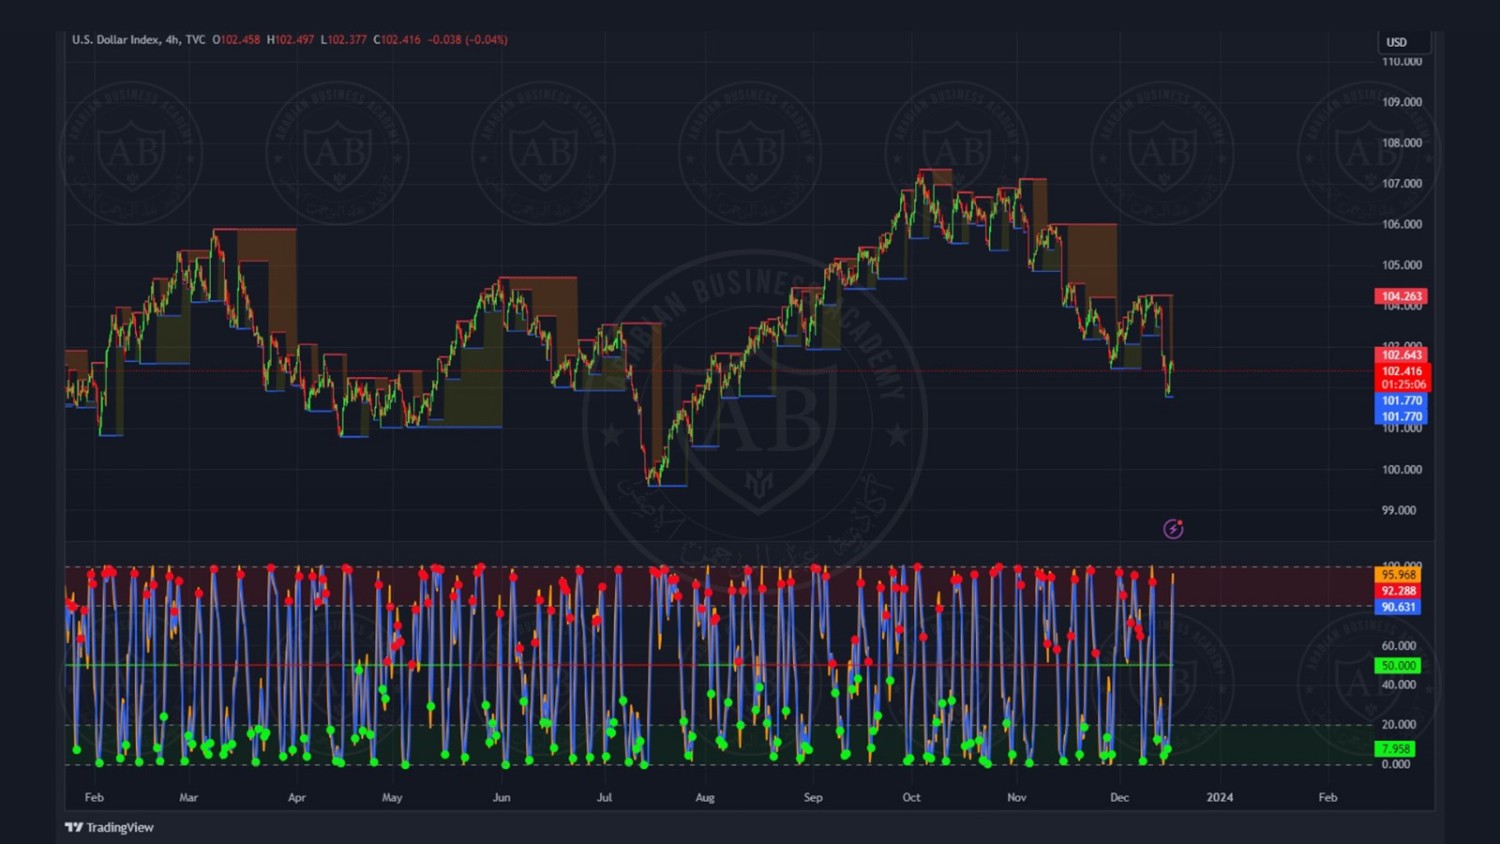Click the Oct label on time axis
The image size is (1500, 844).
912,798
